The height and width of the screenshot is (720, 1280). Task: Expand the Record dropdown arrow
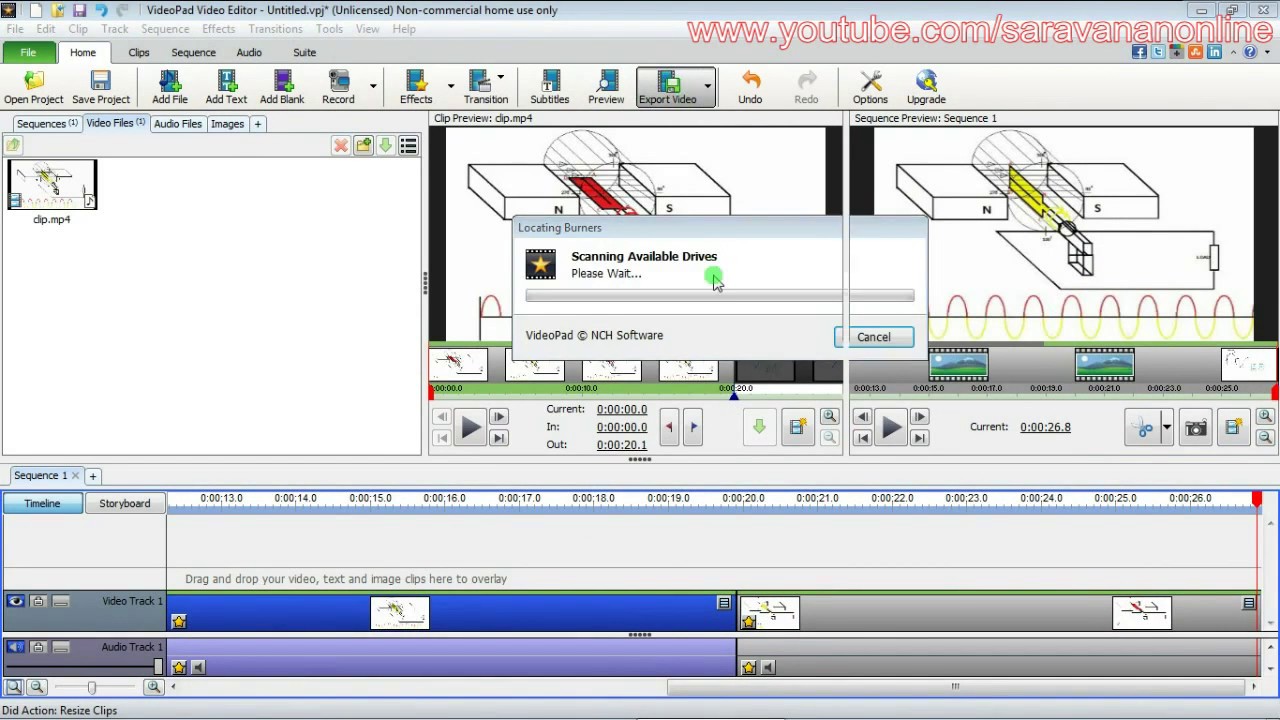tap(373, 87)
